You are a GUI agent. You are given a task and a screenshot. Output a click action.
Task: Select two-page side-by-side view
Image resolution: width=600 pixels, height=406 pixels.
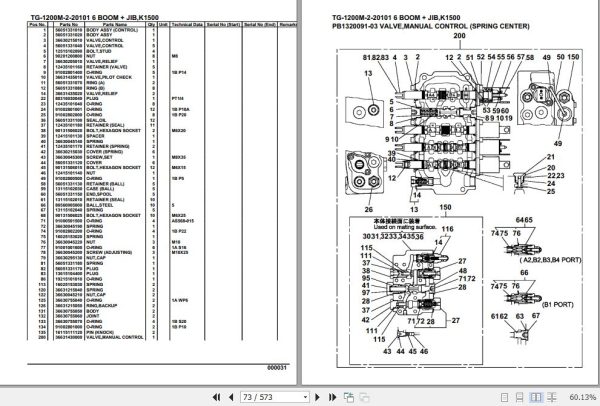[x=536, y=397]
